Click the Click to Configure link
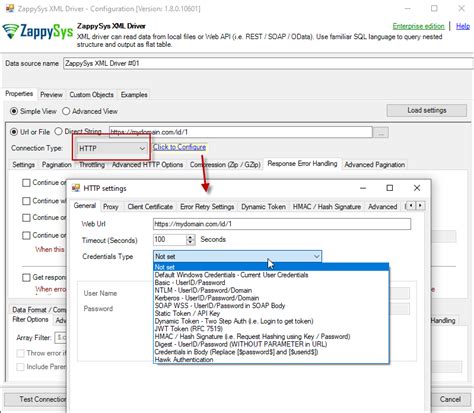Screen dimensions: 474x413 [179, 147]
